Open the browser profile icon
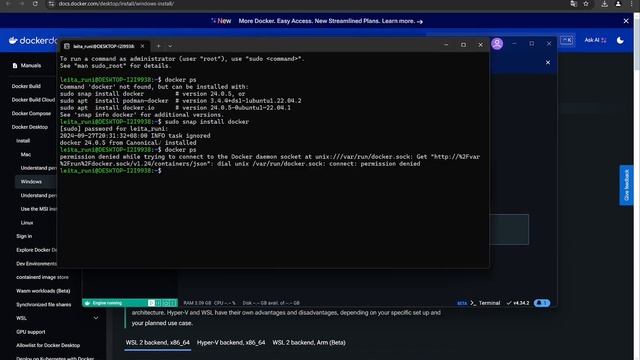Viewport: 640px width, 360px height. click(618, 4)
